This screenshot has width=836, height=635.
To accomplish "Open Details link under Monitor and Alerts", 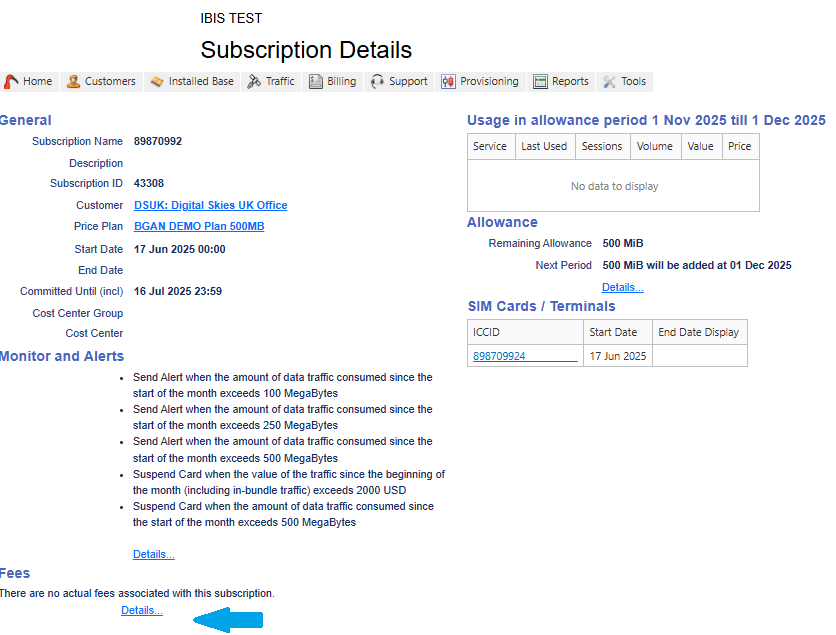I will [x=153, y=554].
